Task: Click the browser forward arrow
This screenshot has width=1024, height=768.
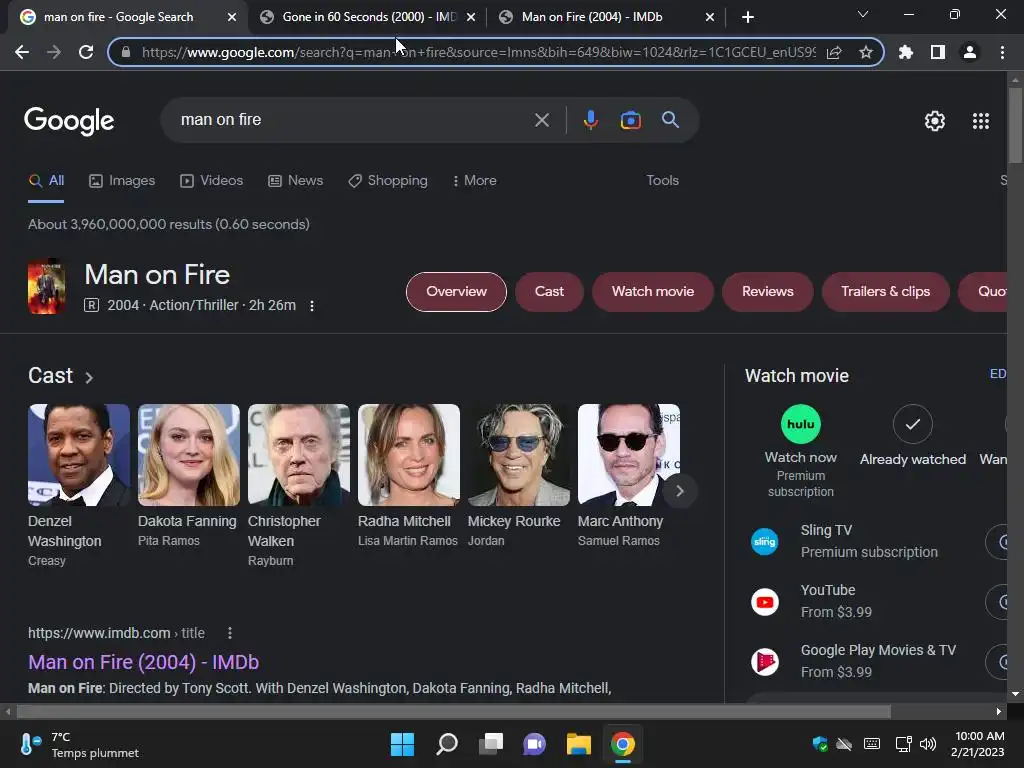Action: click(54, 52)
